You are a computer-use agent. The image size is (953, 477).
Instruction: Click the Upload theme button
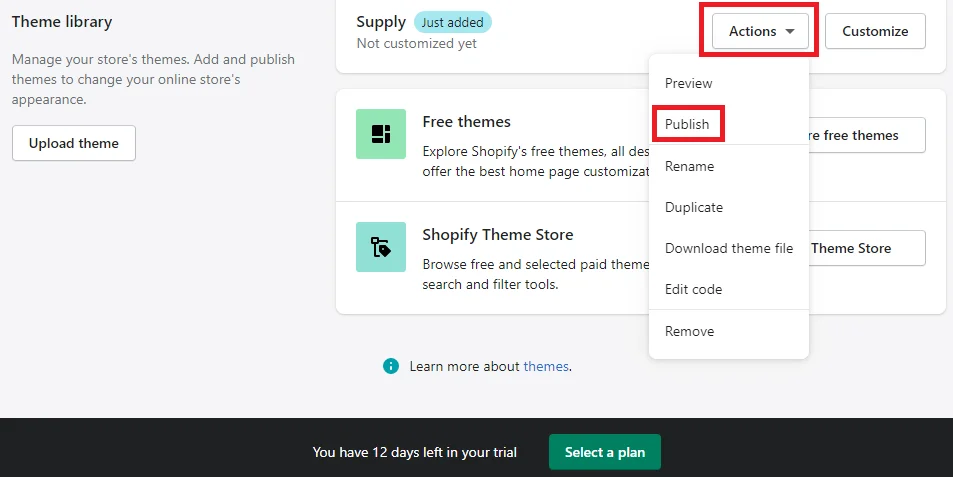point(74,143)
